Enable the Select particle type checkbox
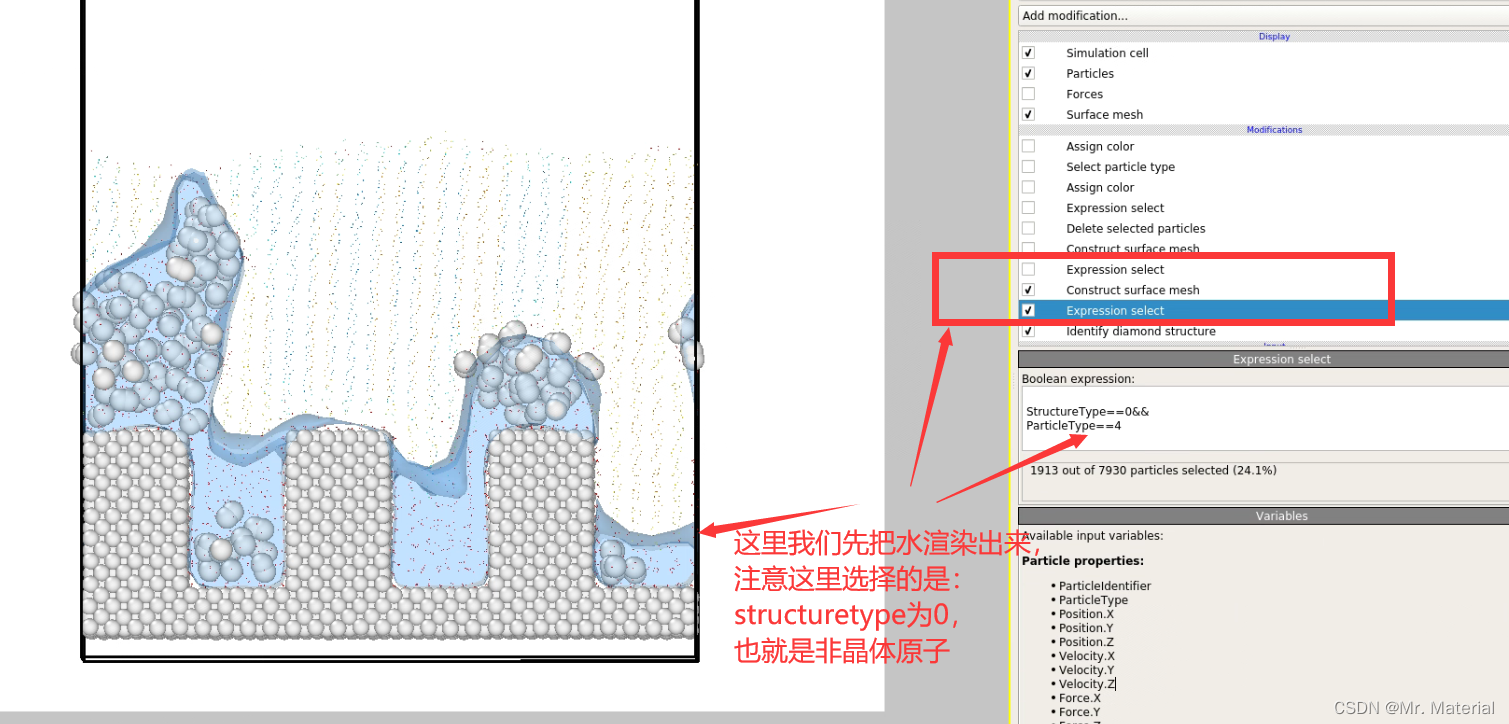Screen dimensions: 1509x724 [x=1028, y=167]
